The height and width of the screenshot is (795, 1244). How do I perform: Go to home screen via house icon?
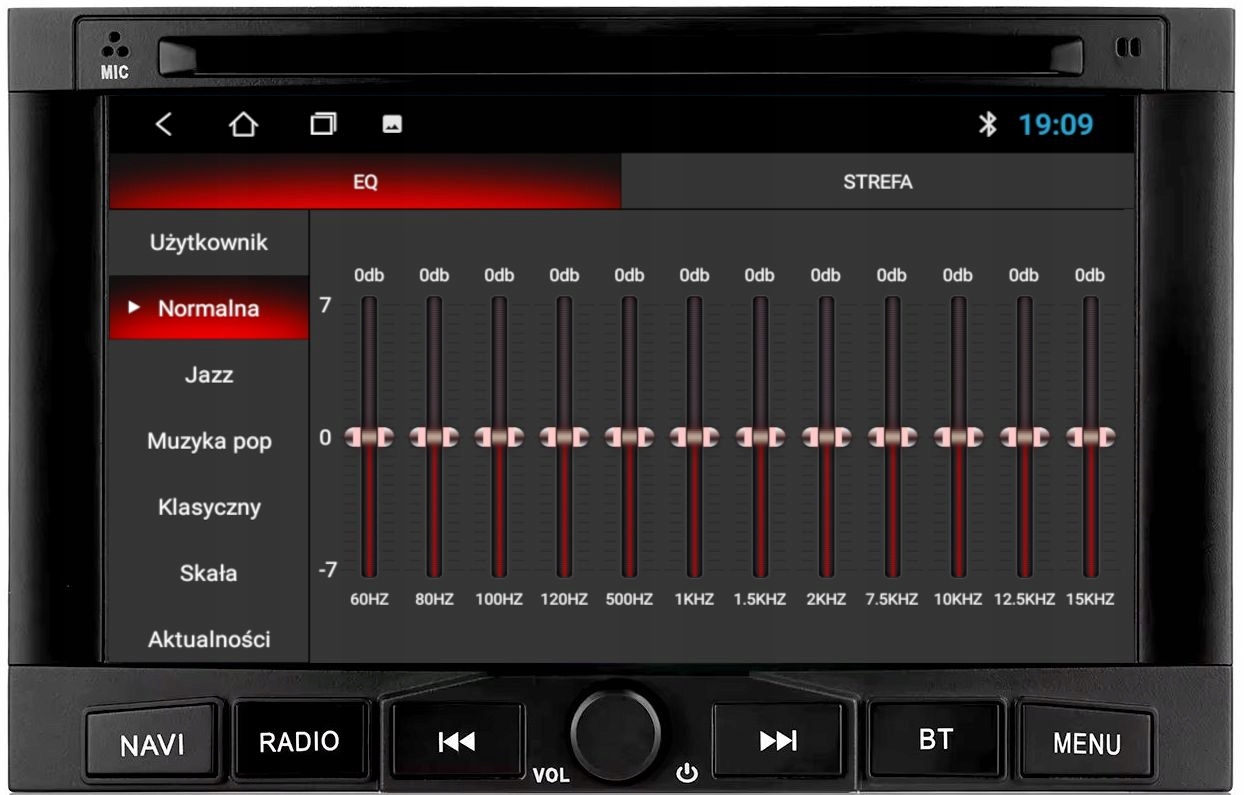click(243, 124)
